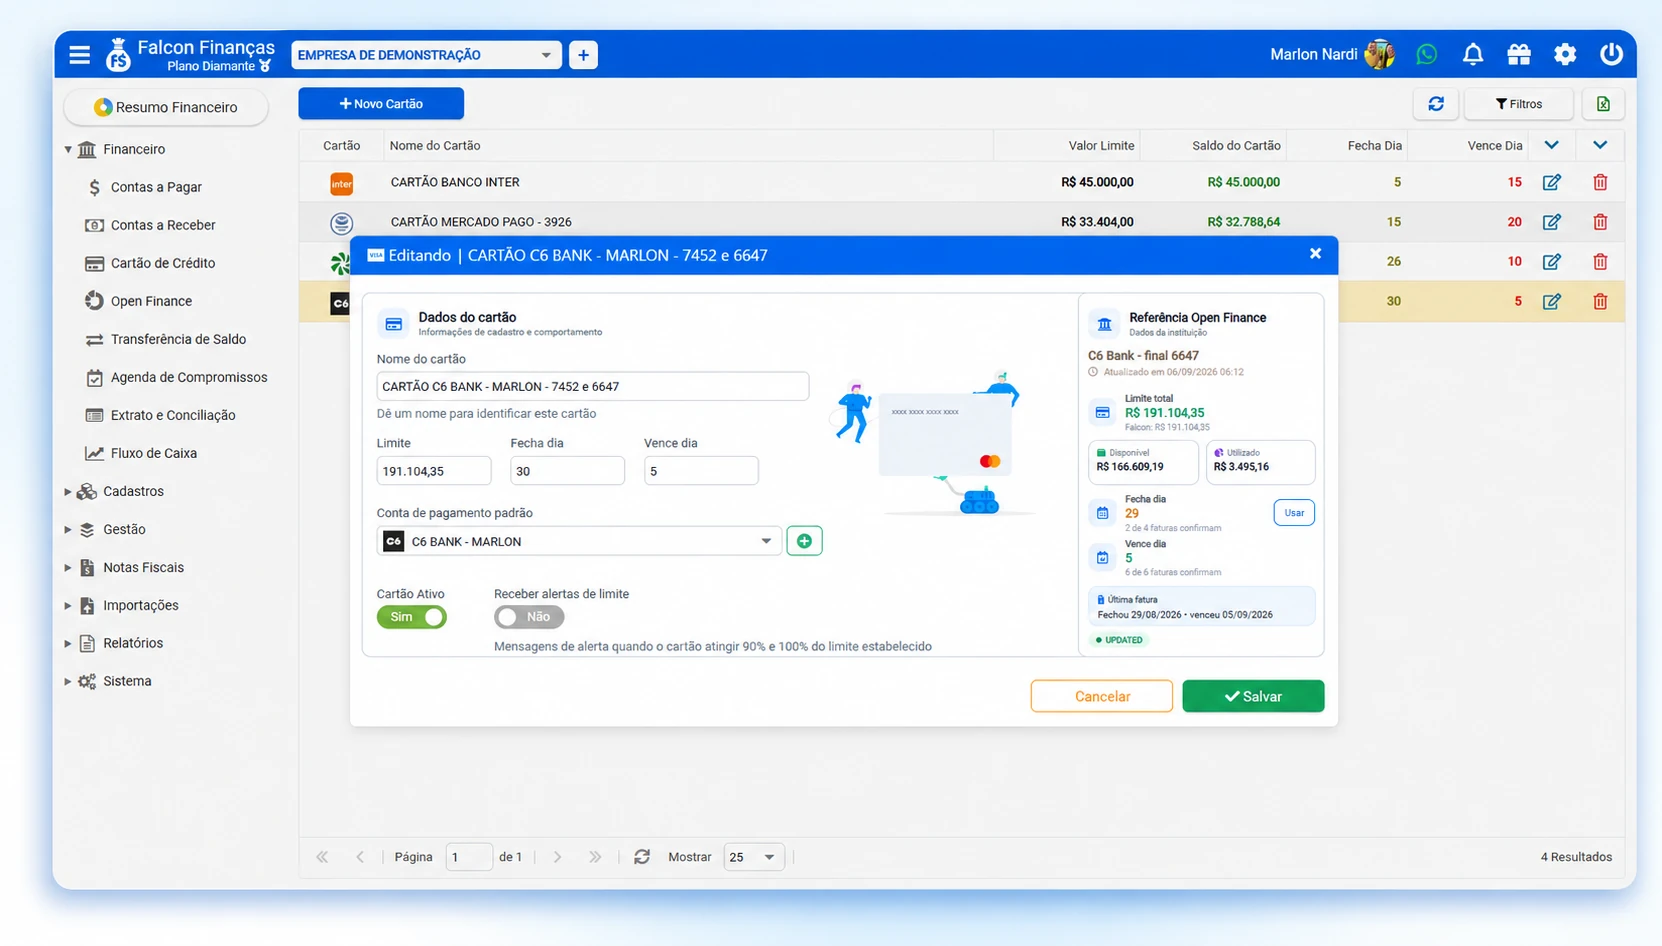Viewport: 1662px width, 946px height.
Task: Delete CARTÃO MERCADO PAGO - 3926 row
Action: [x=1600, y=222]
